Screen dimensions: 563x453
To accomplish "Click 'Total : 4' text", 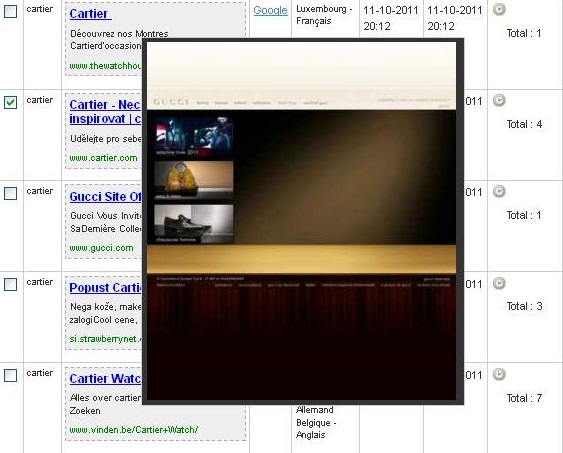I will click(524, 124).
